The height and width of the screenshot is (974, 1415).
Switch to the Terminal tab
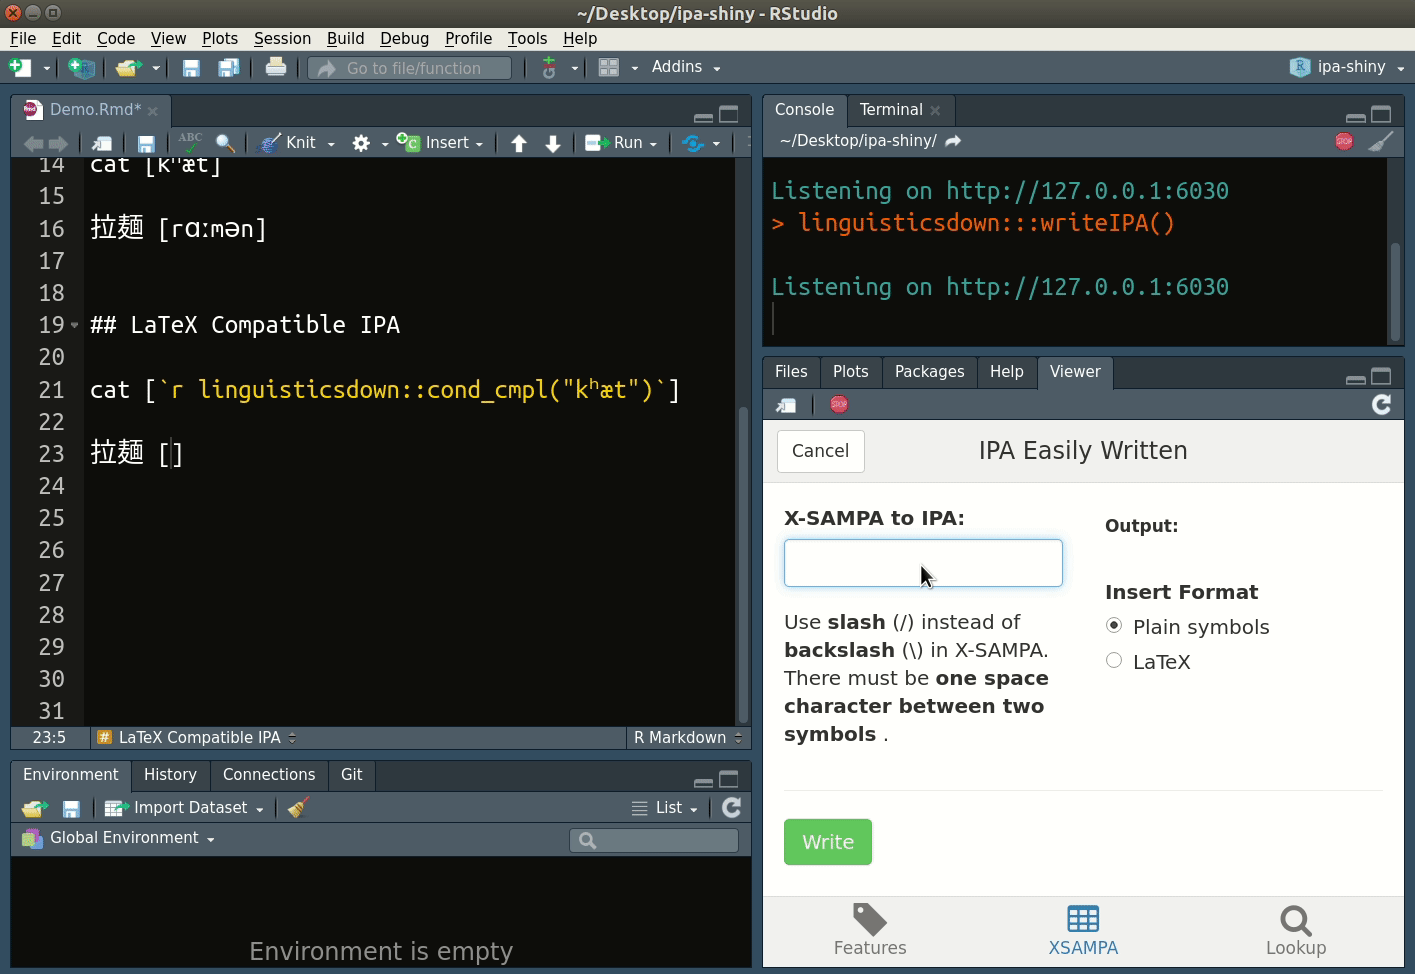(x=890, y=110)
